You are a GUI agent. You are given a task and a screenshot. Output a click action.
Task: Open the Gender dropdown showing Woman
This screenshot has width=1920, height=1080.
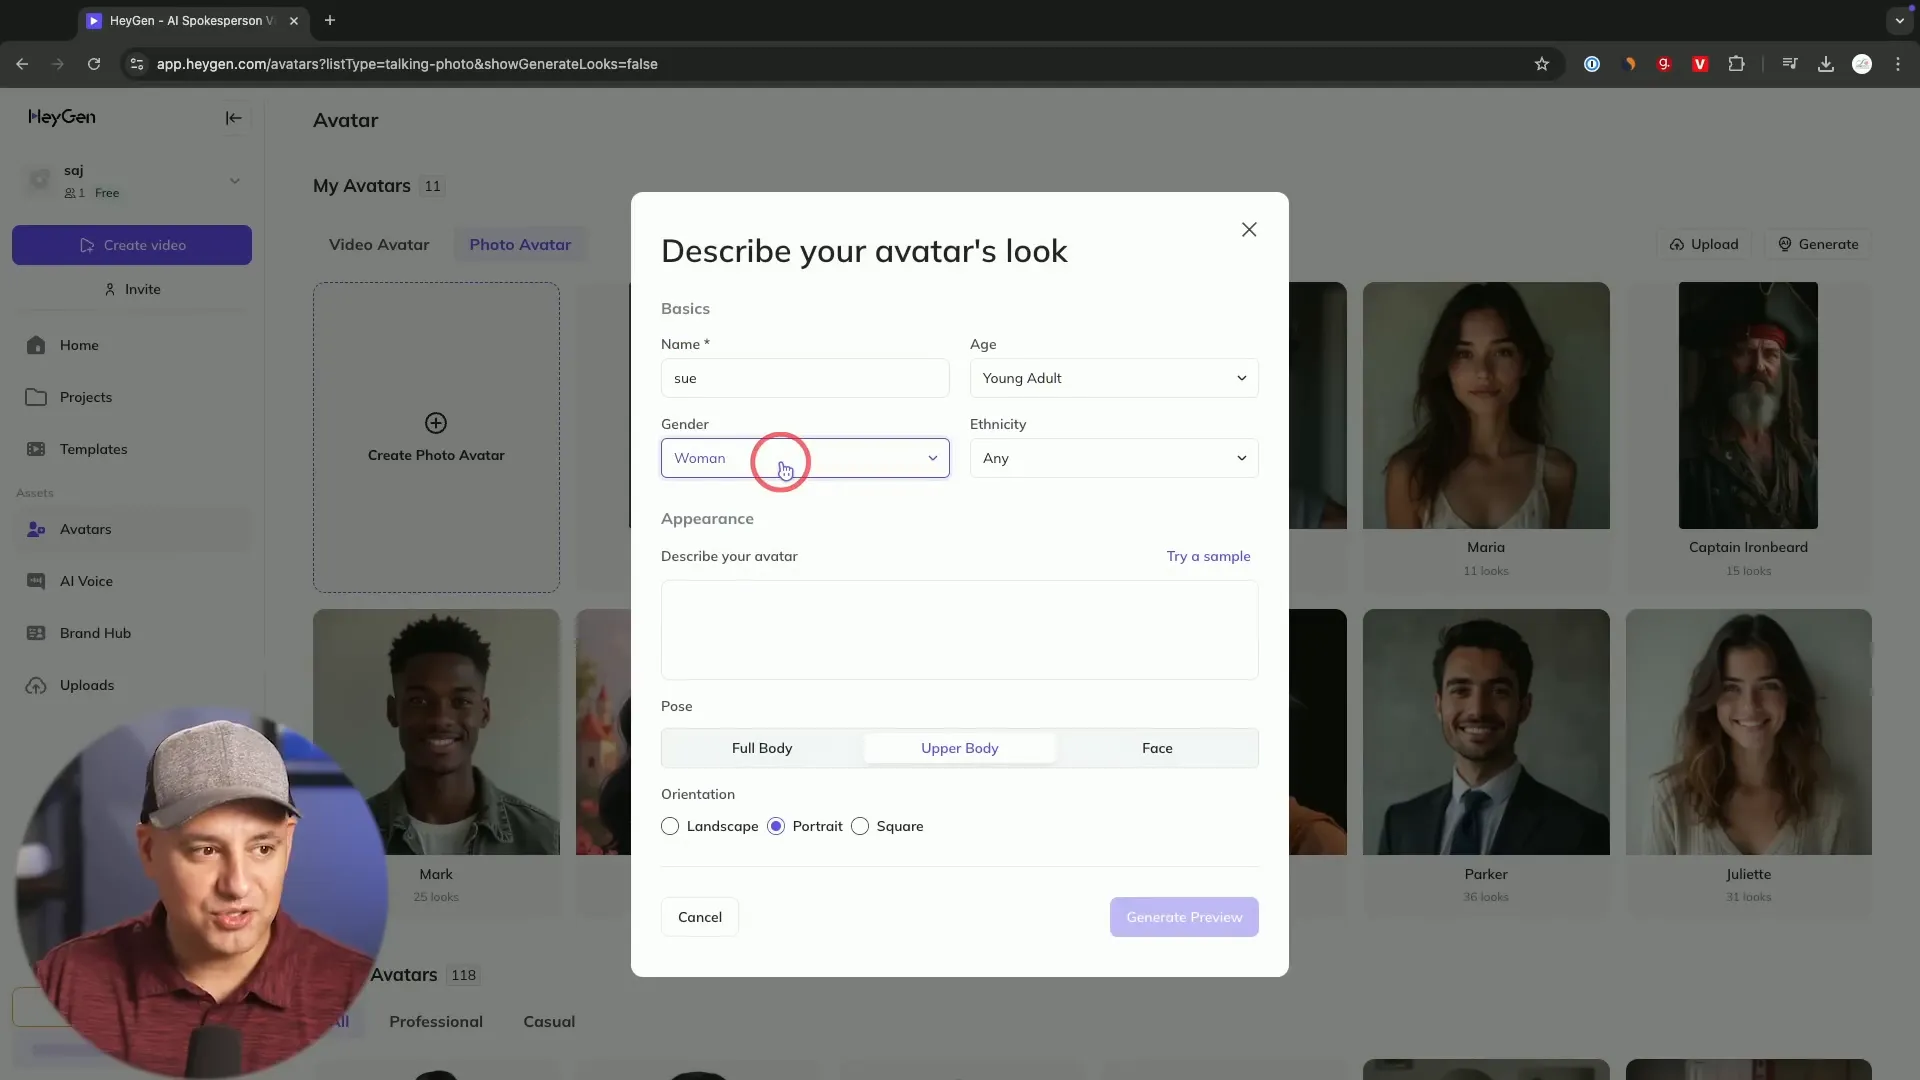pyautogui.click(x=805, y=458)
